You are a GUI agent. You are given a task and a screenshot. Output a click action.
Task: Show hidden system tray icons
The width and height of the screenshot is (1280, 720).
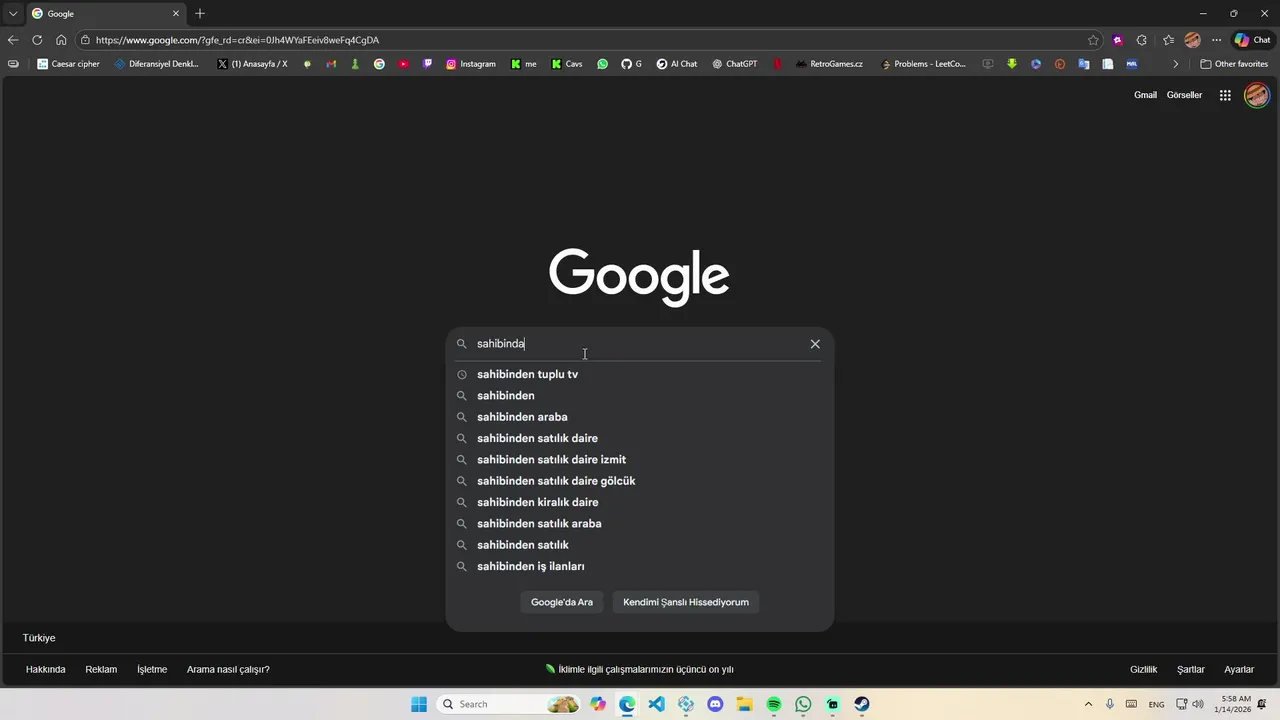click(1089, 704)
